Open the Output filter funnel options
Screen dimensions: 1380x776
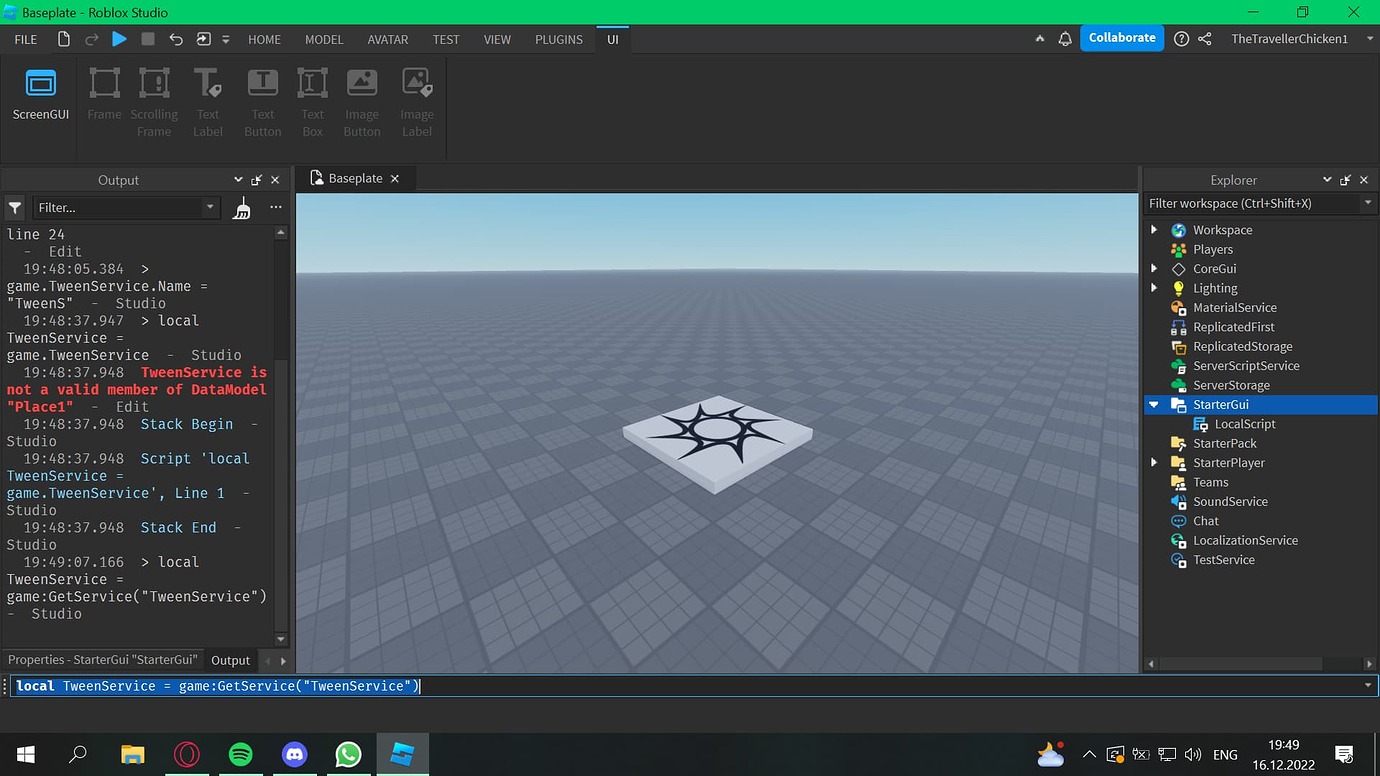[x=14, y=207]
